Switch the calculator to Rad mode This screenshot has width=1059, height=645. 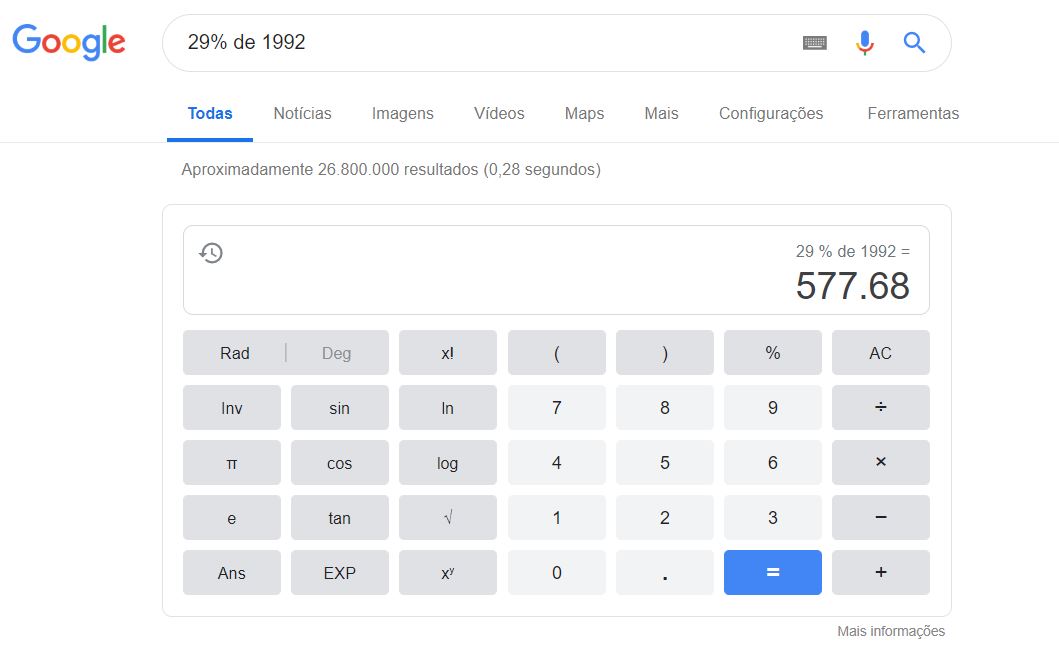coord(234,353)
